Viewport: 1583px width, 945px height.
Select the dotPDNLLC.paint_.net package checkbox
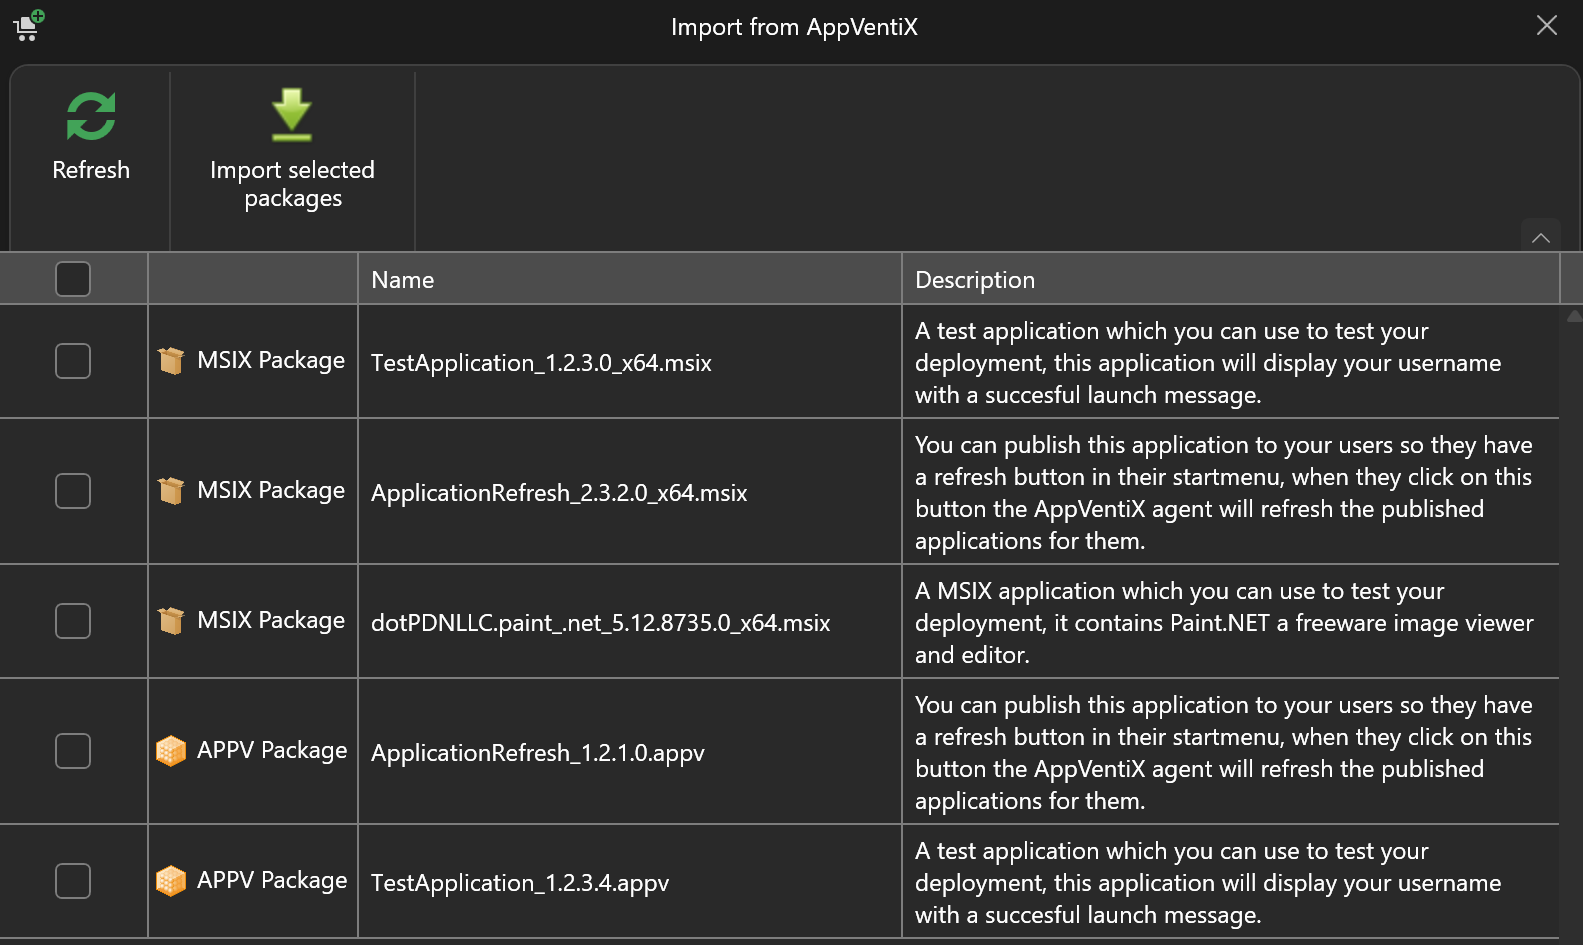pyautogui.click(x=73, y=621)
